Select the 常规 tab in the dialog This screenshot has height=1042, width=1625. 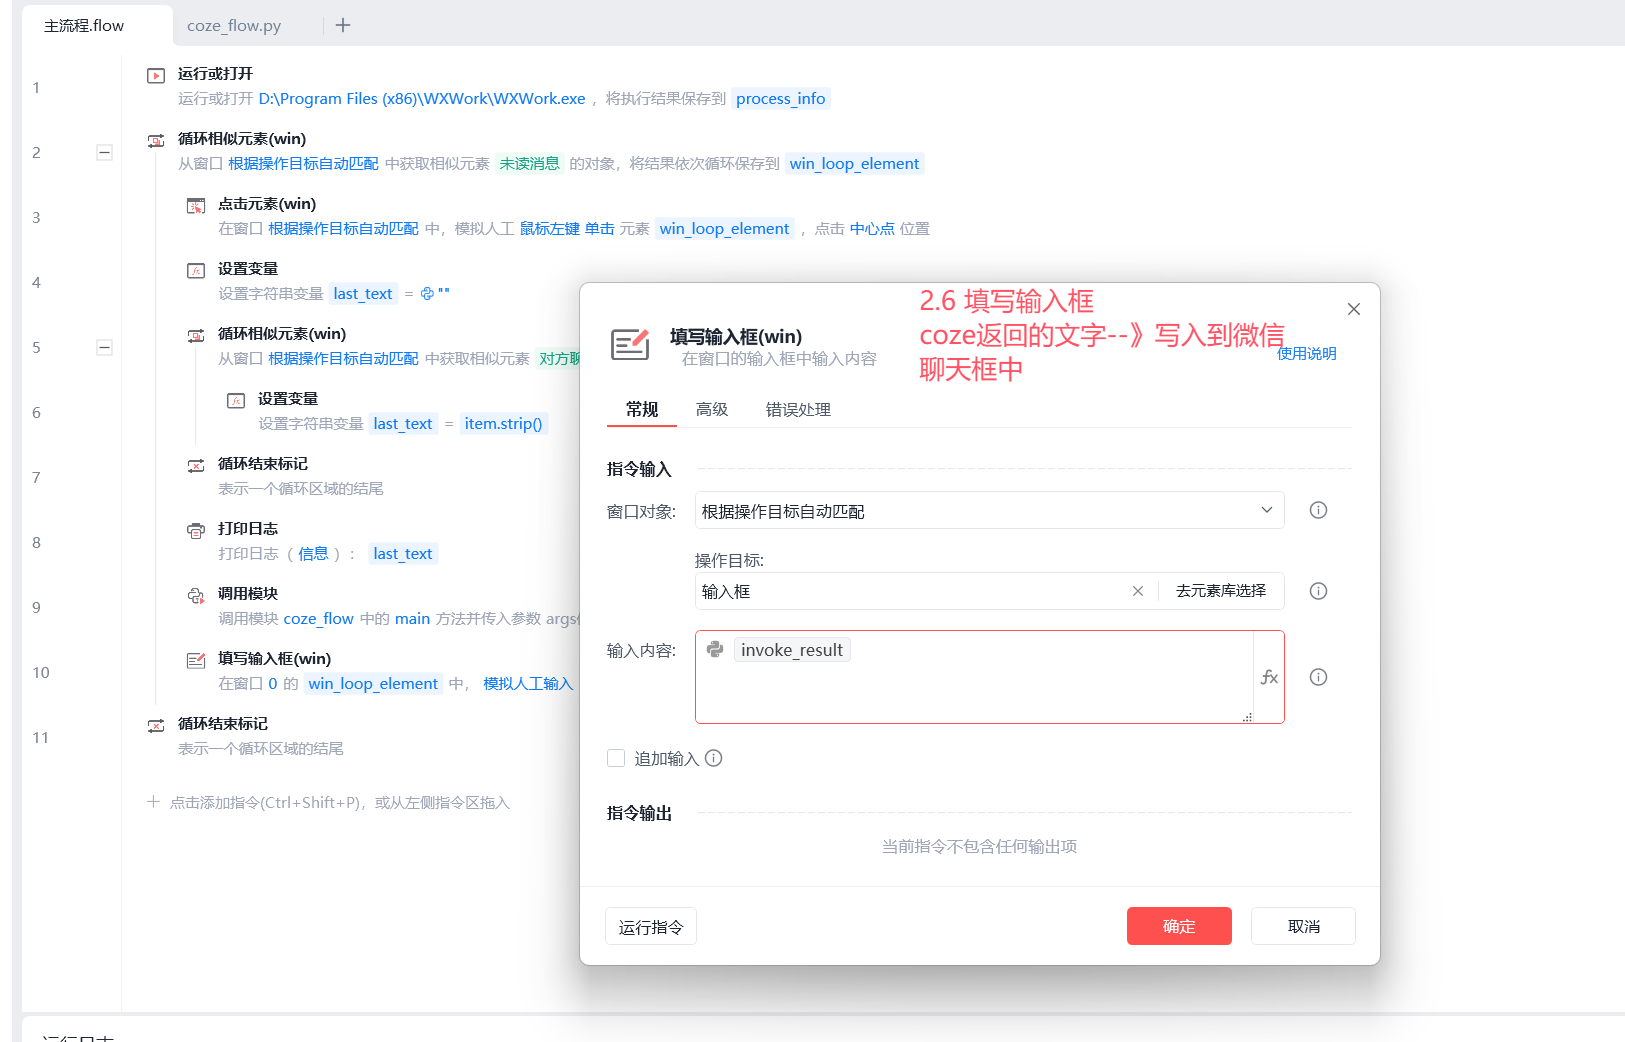tap(642, 409)
